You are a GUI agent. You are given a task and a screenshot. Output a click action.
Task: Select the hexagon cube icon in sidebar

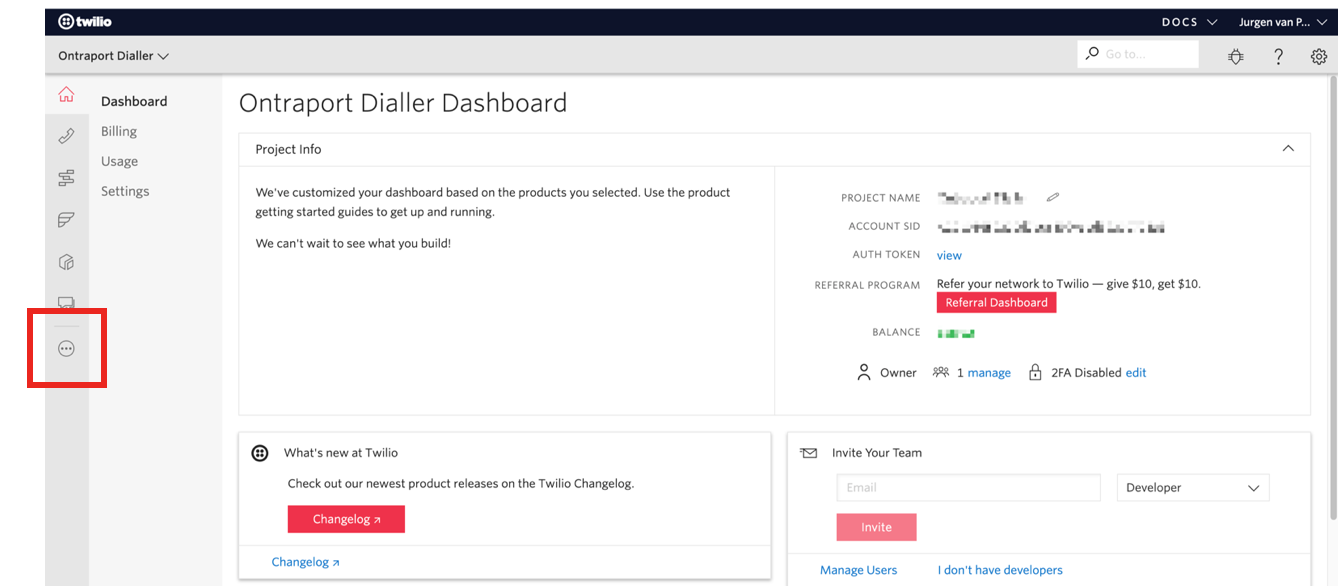66,262
